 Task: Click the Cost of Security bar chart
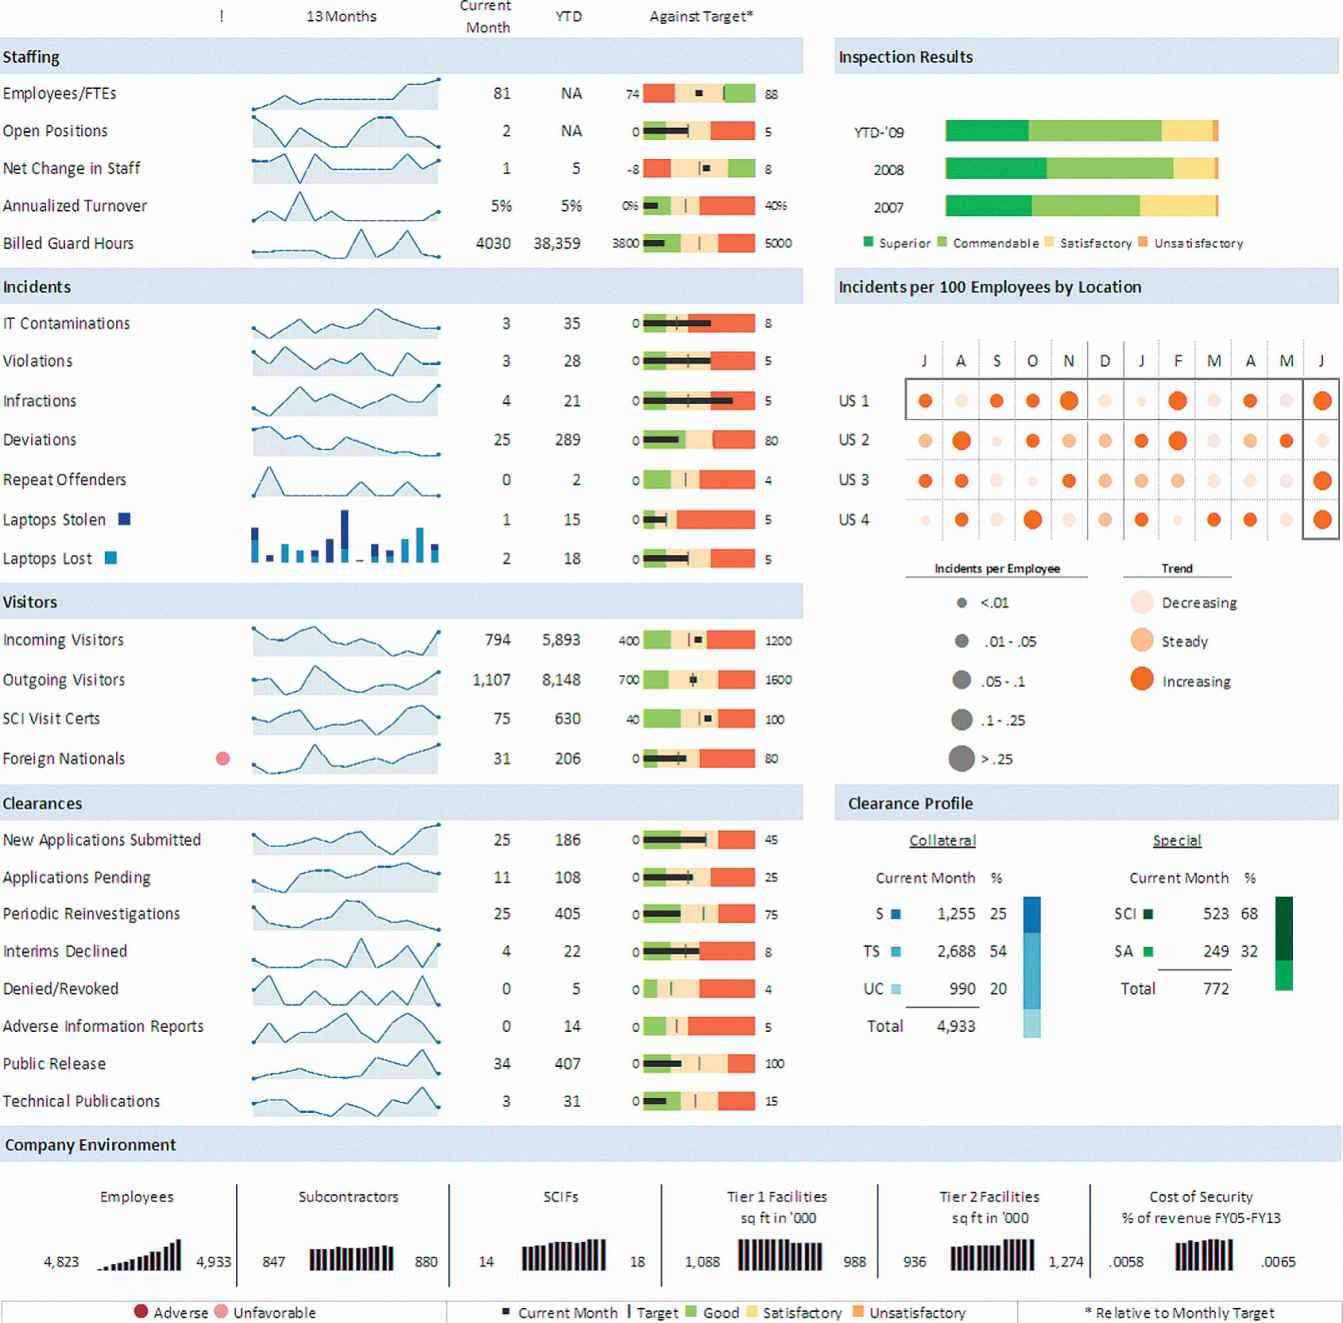coord(1204,1255)
